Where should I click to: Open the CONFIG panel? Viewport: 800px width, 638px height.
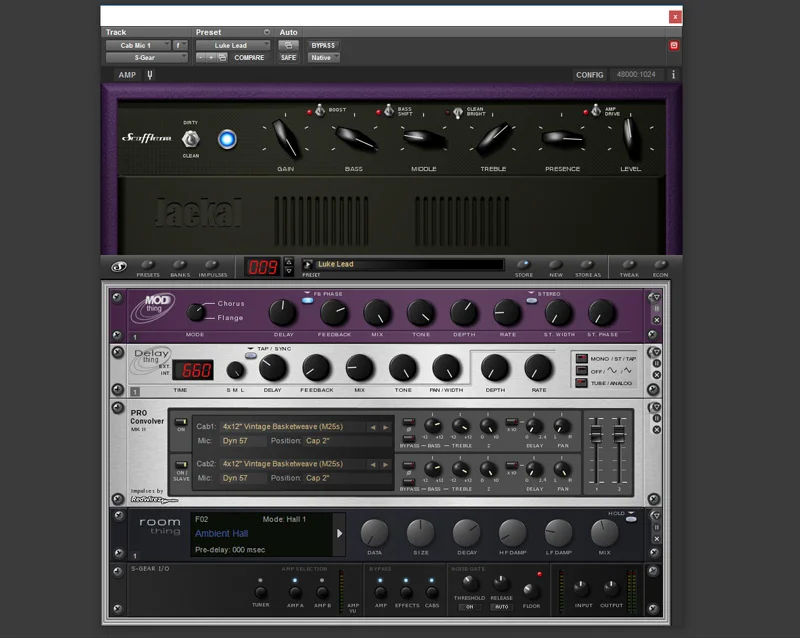[x=589, y=75]
